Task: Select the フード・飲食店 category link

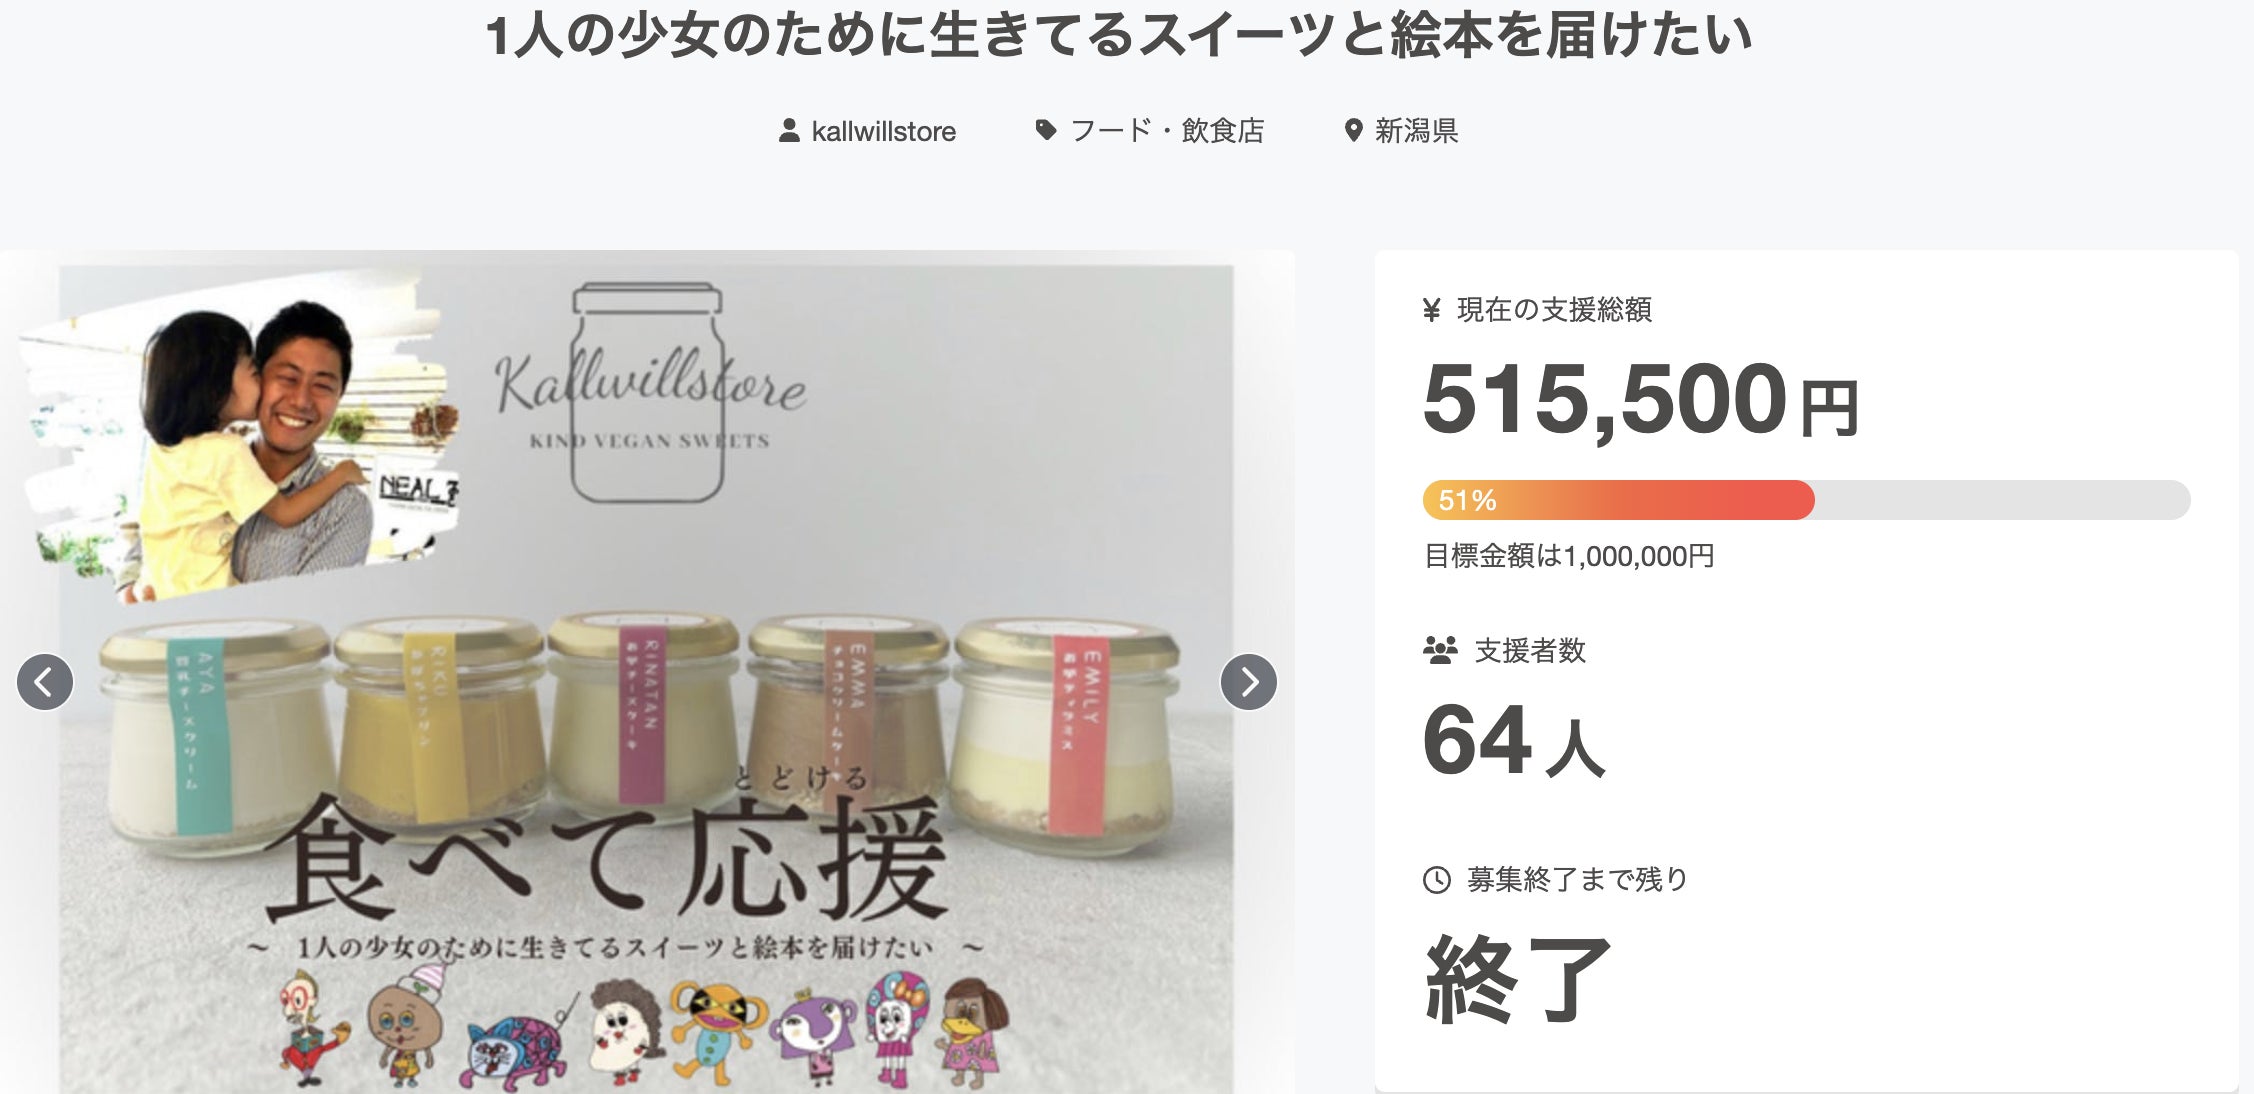Action: [x=1167, y=131]
